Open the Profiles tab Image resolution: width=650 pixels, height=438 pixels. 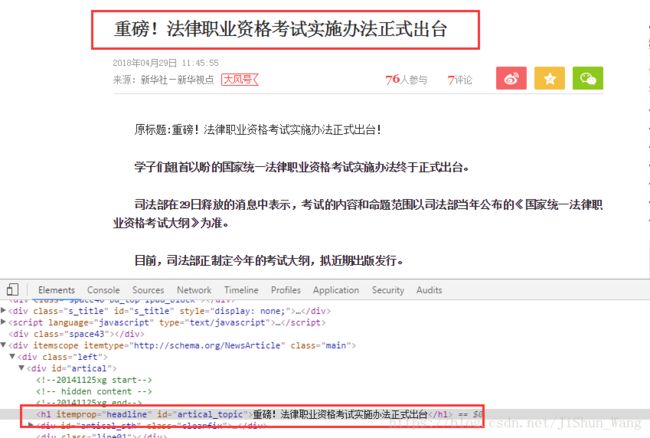tap(286, 290)
